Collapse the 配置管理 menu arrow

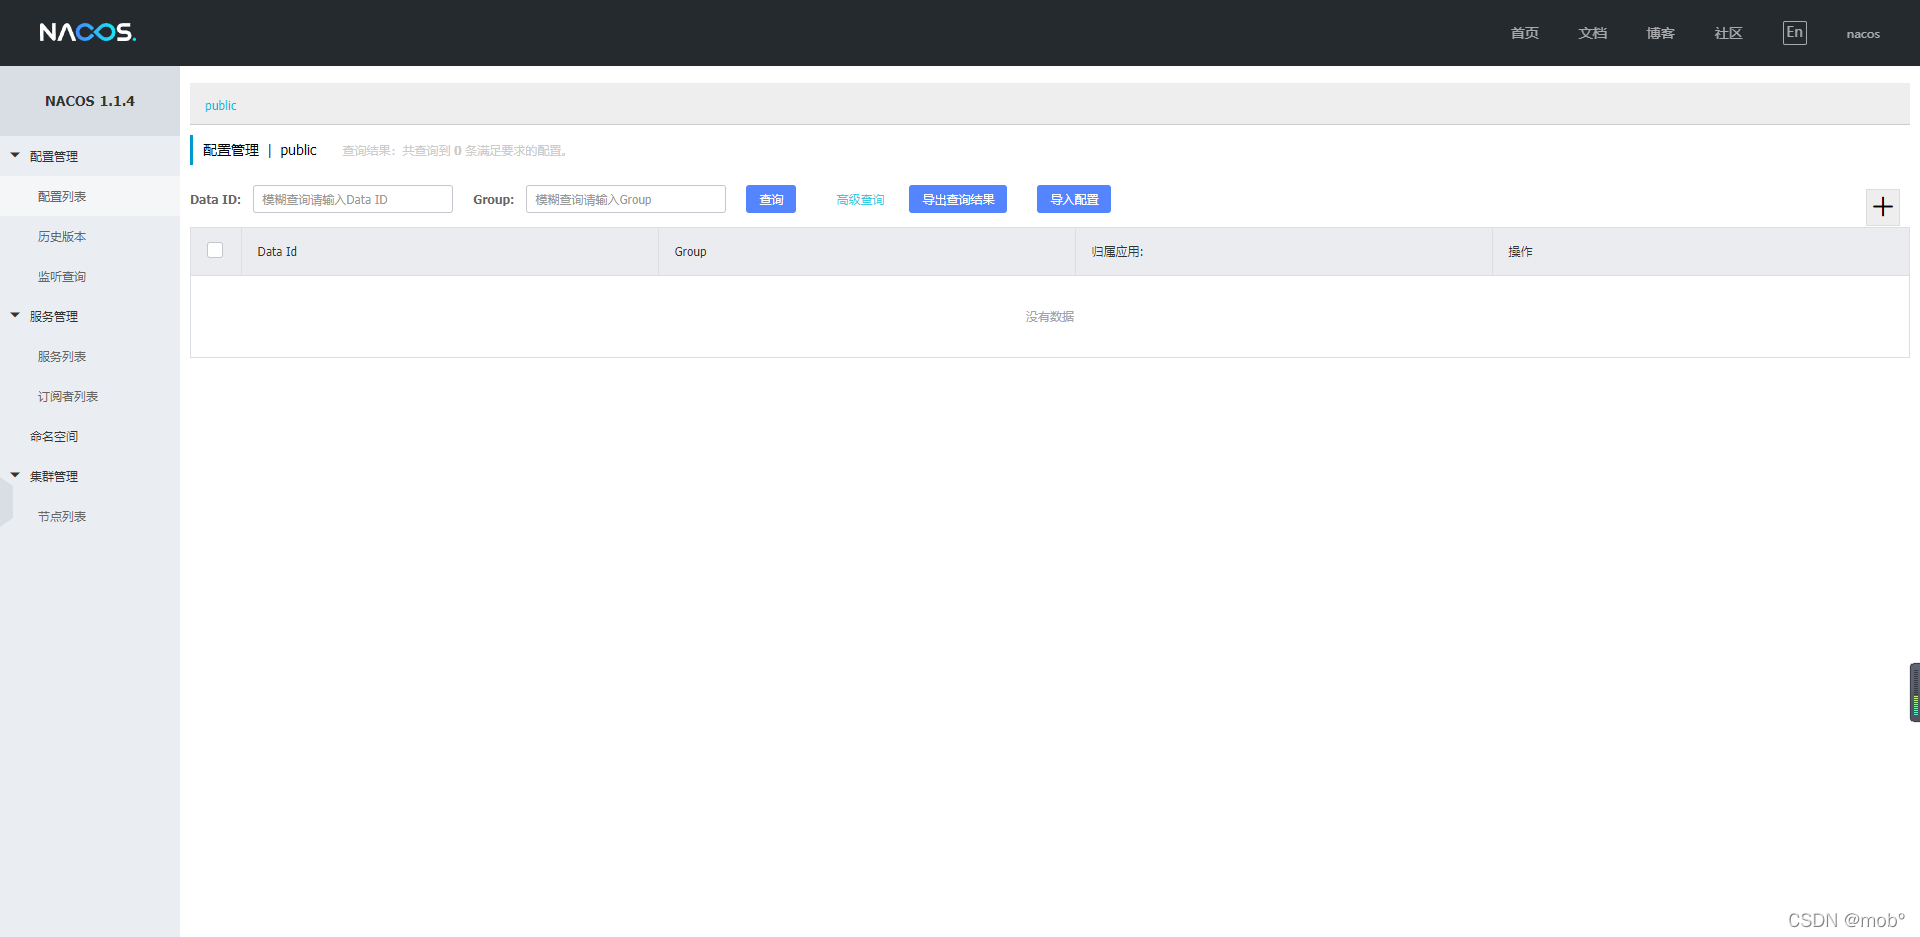coord(15,156)
